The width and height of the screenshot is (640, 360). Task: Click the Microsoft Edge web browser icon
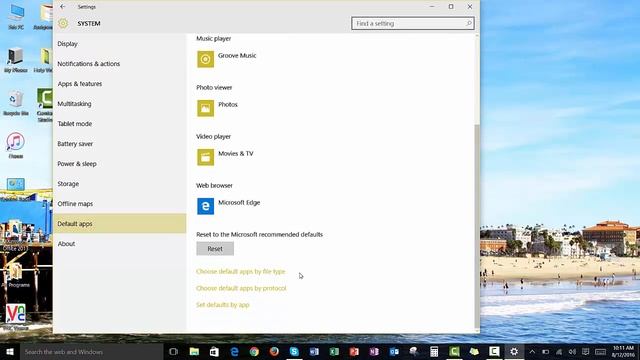[x=205, y=206]
